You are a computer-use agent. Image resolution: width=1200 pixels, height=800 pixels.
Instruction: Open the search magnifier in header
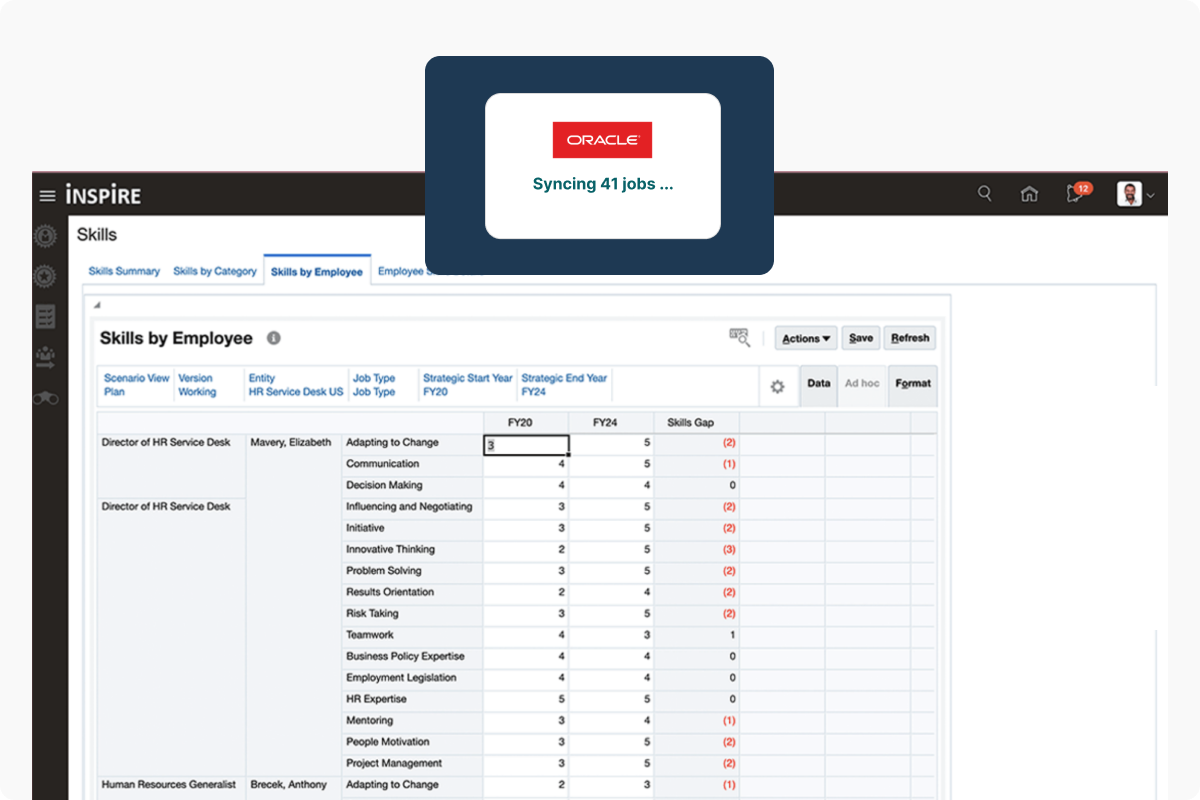[985, 194]
